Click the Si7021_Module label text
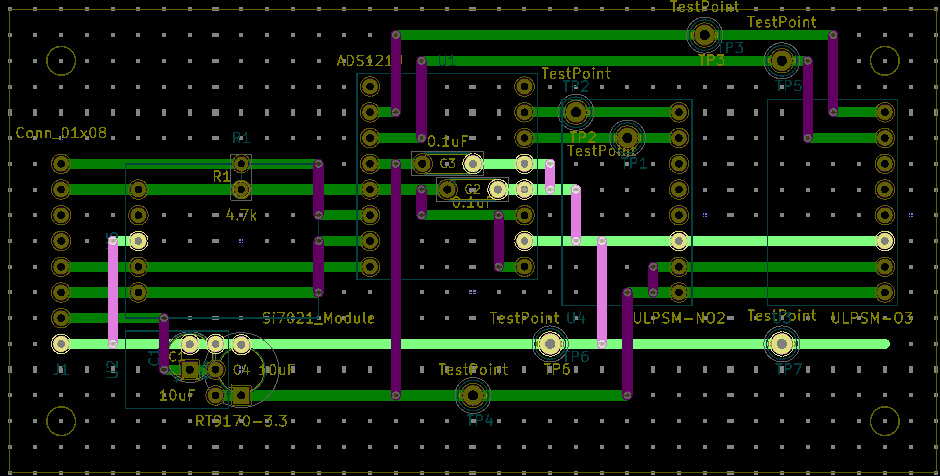The width and height of the screenshot is (940, 476). pos(318,318)
